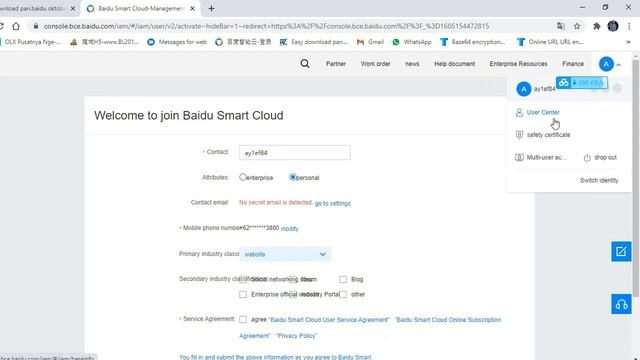Image resolution: width=640 pixels, height=360 pixels.
Task: Open the WhatsApp bookmark
Action: point(412,42)
